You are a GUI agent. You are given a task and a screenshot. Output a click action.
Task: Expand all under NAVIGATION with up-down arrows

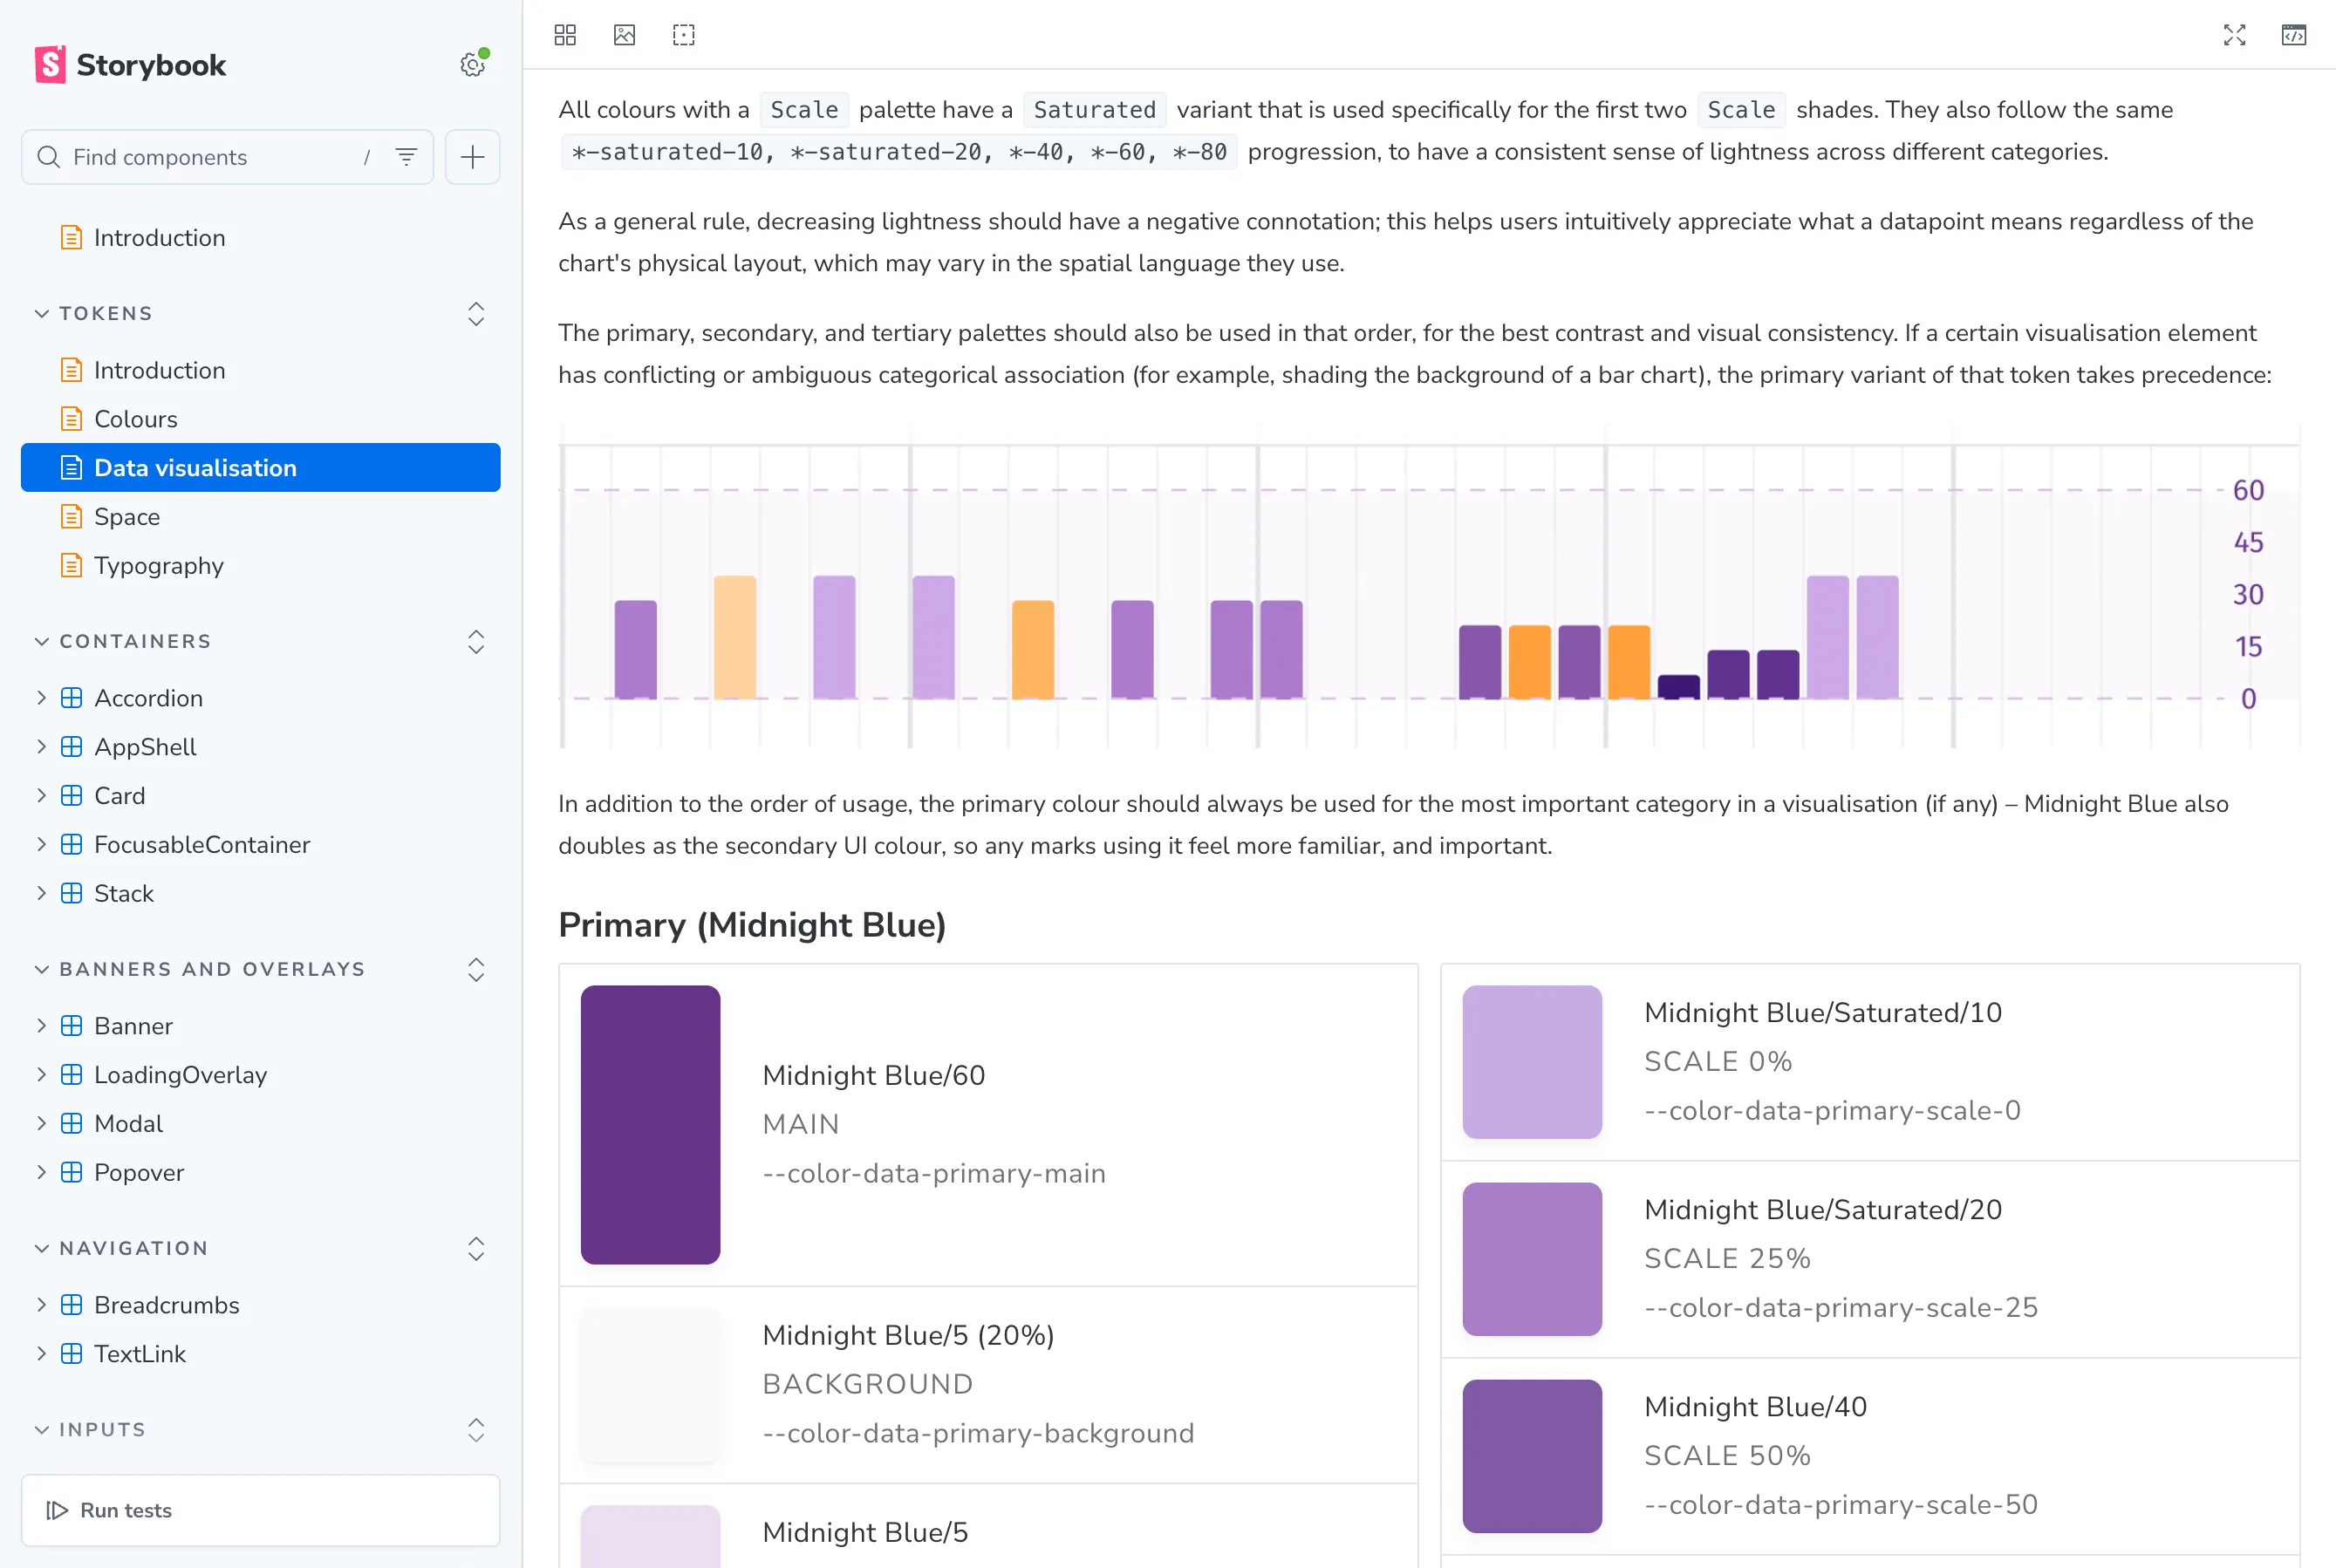476,1249
